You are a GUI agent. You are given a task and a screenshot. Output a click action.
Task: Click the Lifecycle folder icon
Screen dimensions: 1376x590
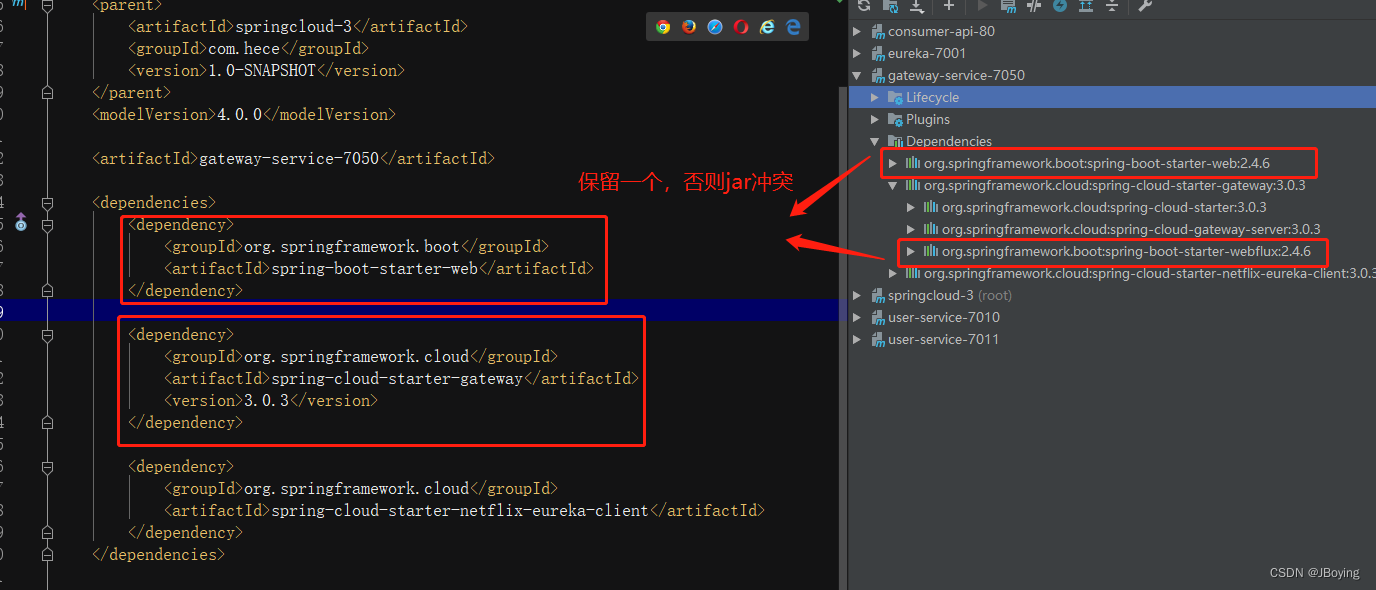[896, 97]
